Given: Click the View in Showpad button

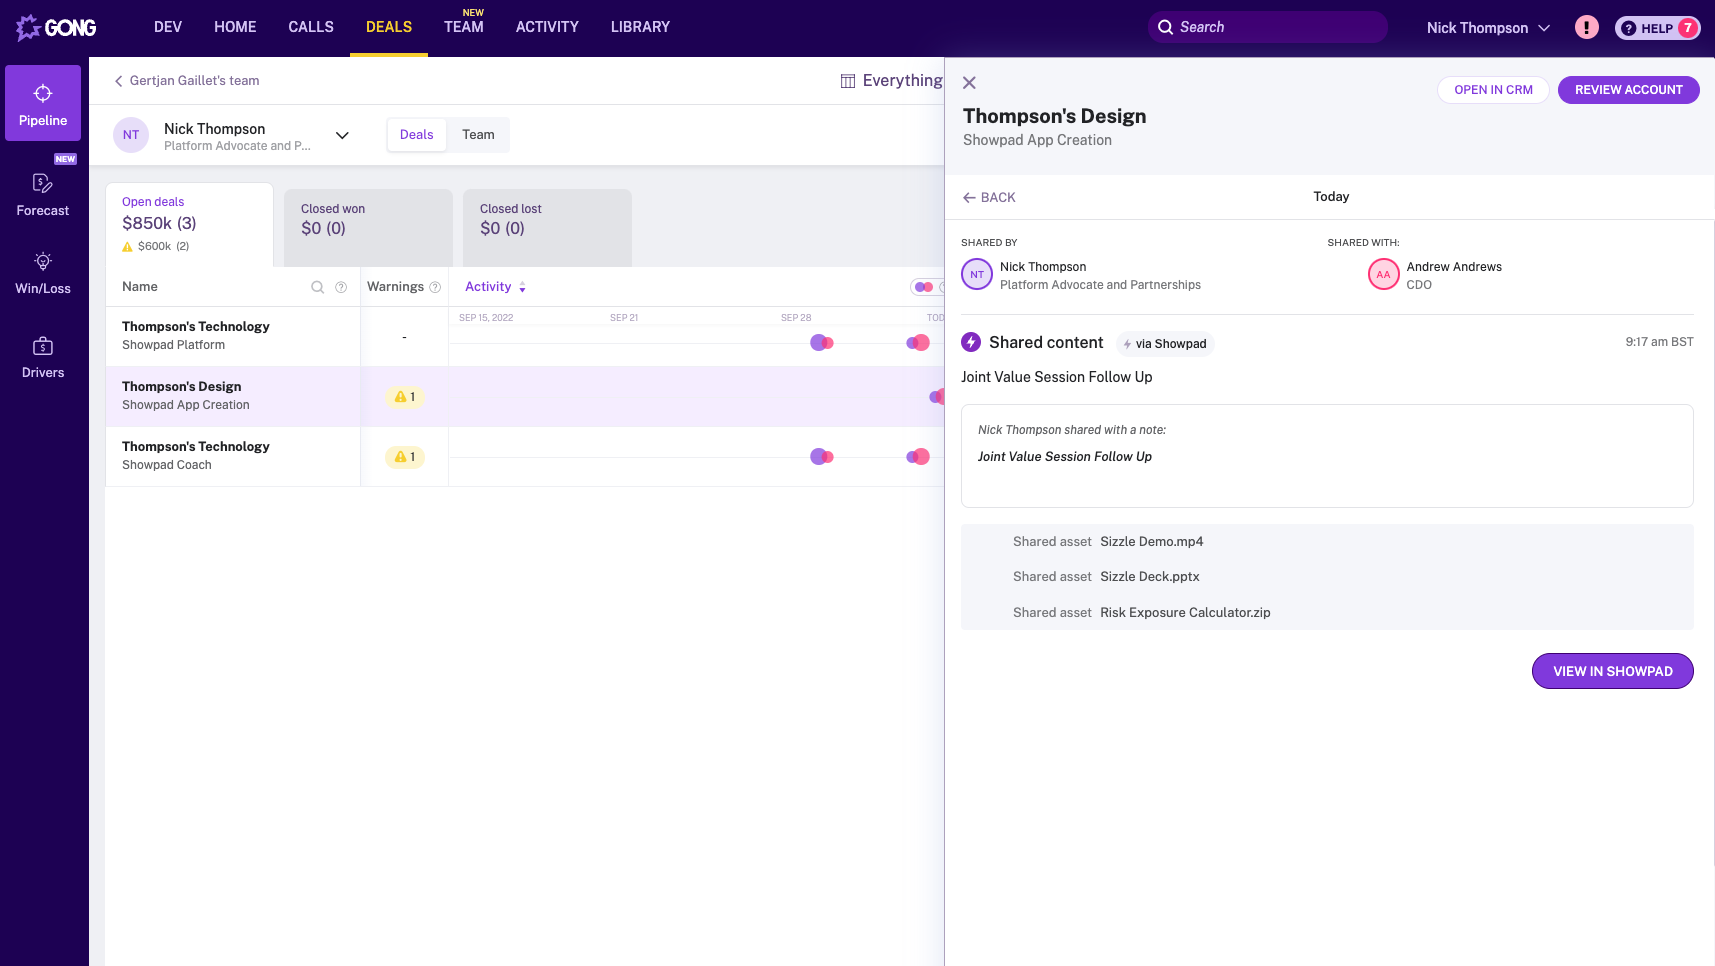Looking at the screenshot, I should 1612,671.
